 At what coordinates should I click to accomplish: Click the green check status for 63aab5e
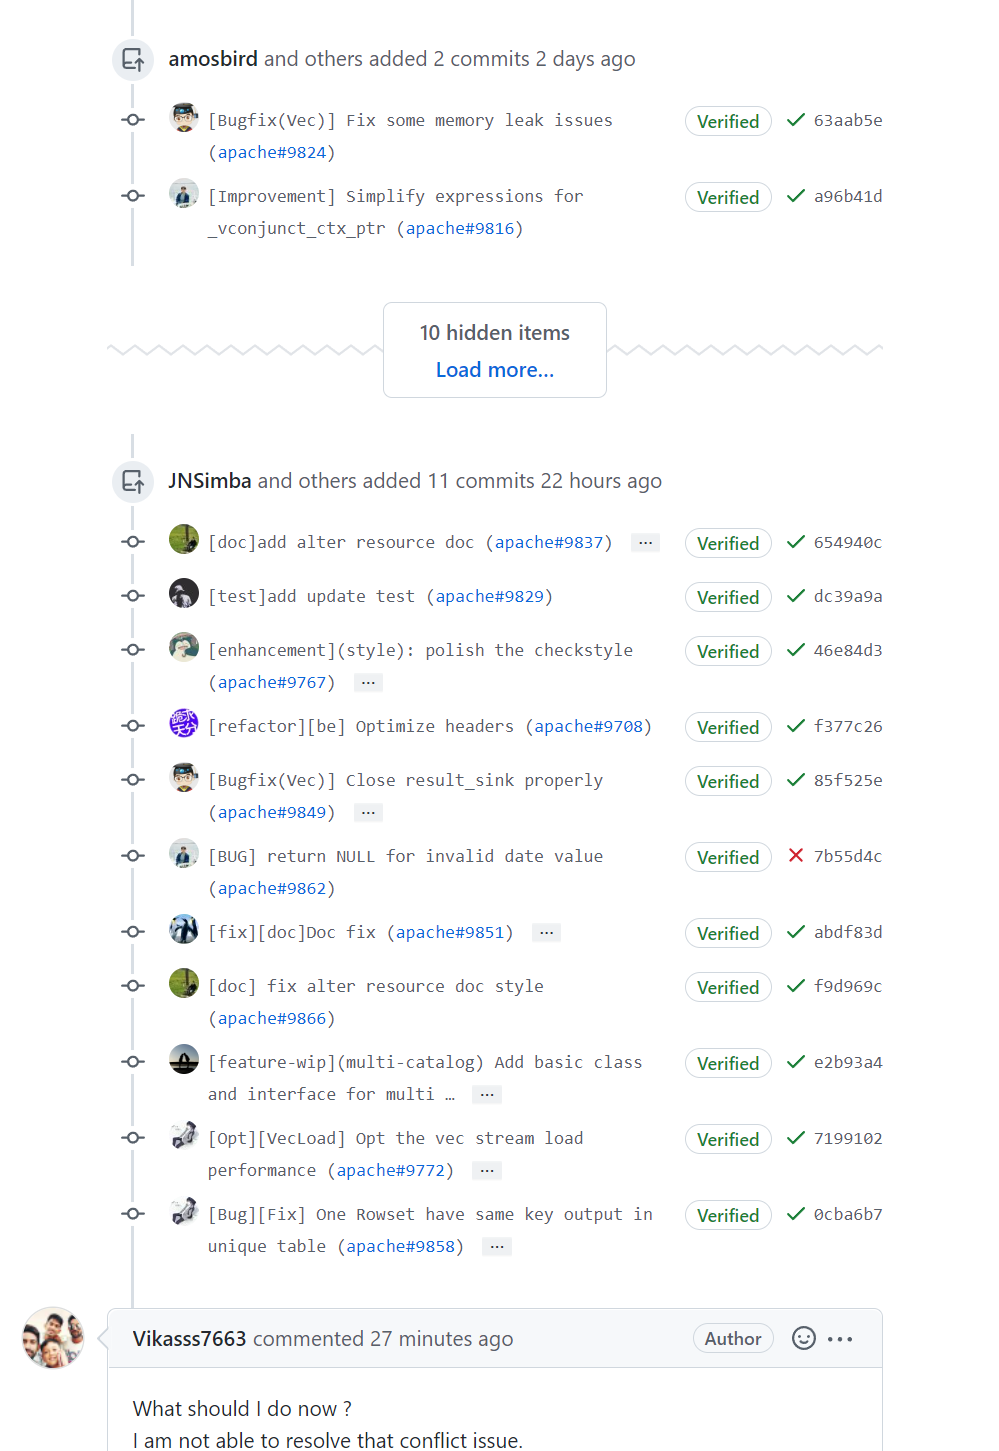tap(796, 120)
